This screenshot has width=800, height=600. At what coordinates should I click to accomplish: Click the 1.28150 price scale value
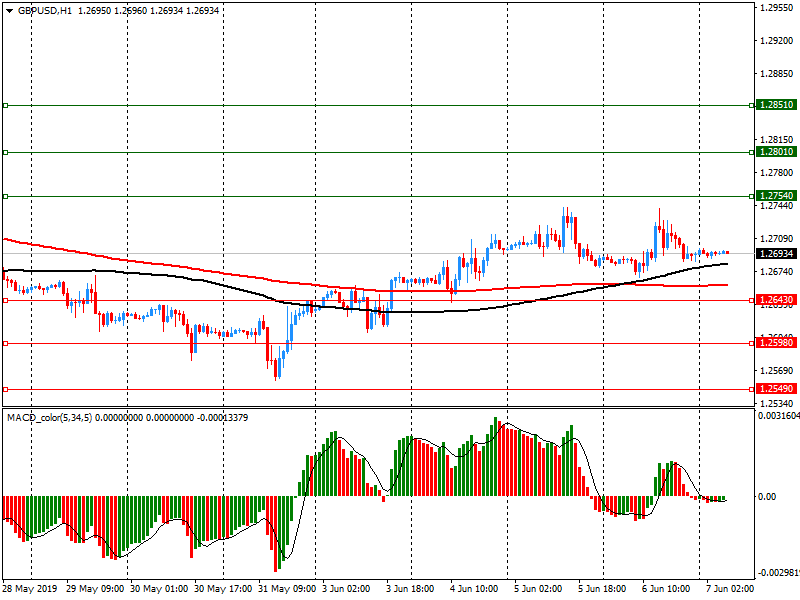[x=777, y=140]
